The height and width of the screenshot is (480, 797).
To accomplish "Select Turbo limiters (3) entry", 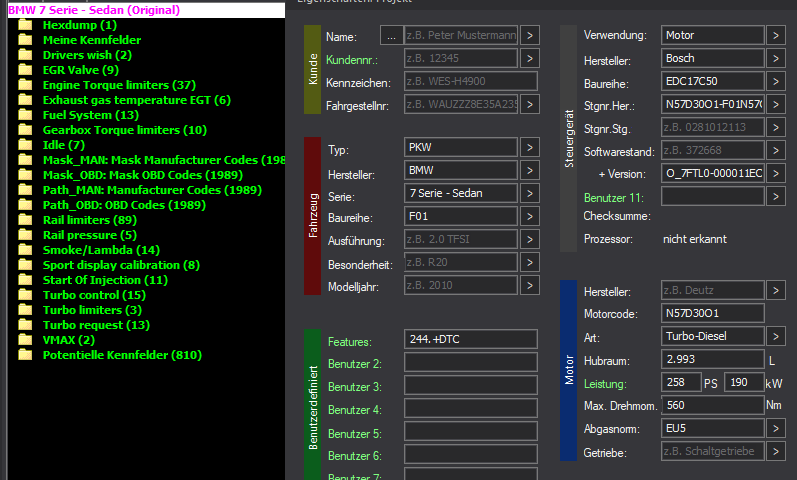I will (93, 310).
